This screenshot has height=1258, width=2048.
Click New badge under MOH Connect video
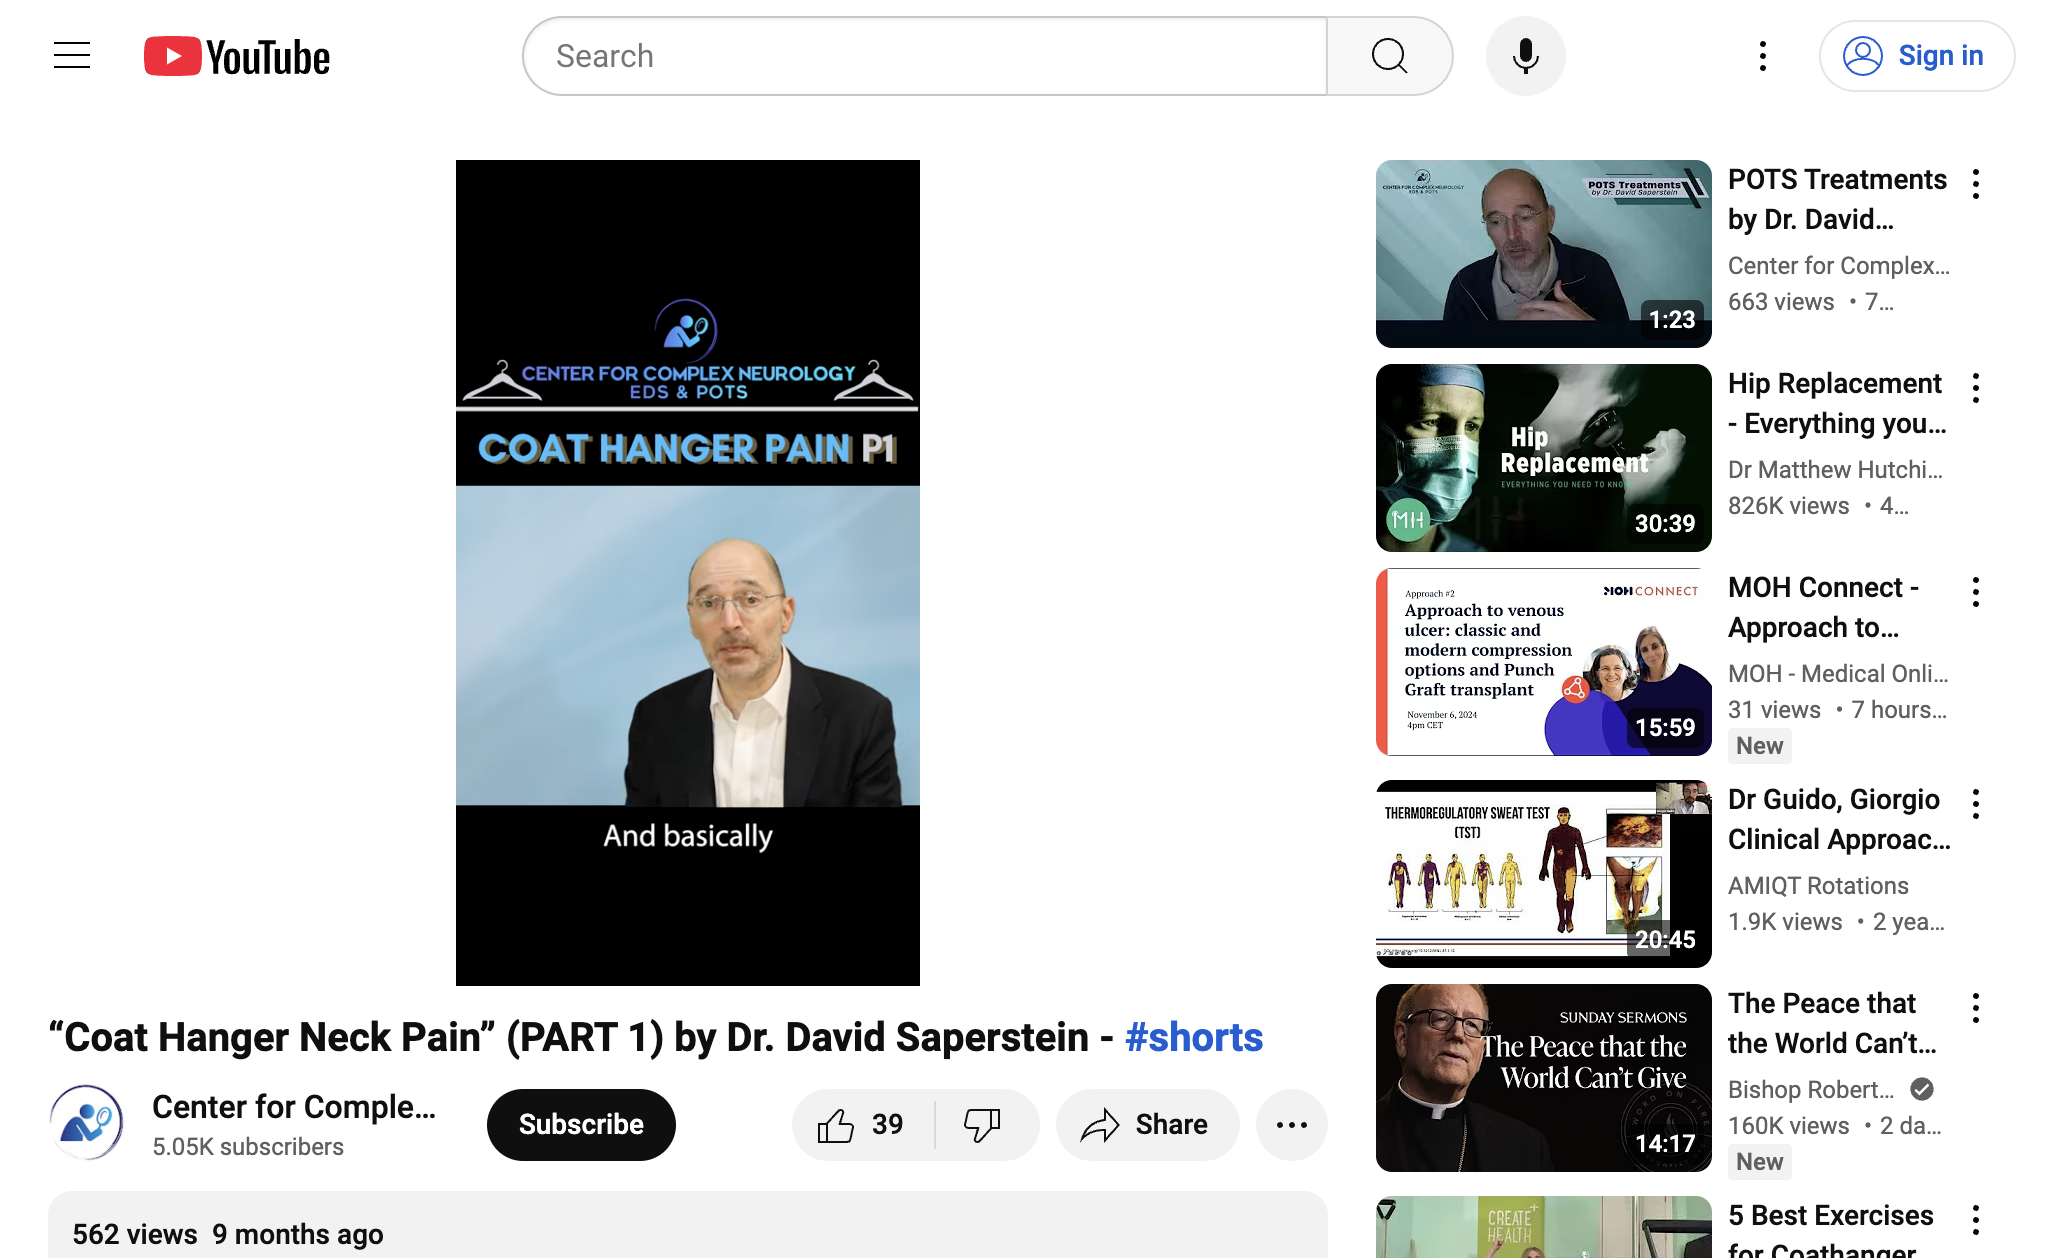click(1759, 746)
